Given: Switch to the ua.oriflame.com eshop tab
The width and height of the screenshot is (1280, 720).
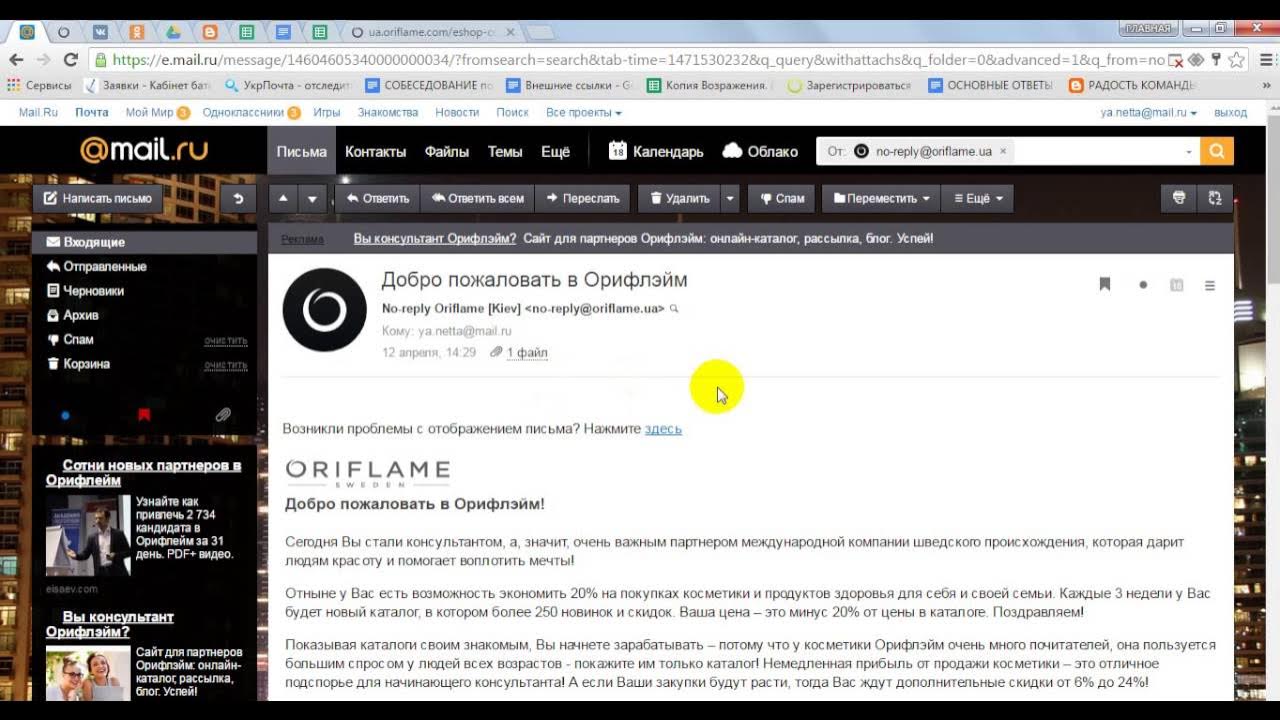Looking at the screenshot, I should 430,32.
